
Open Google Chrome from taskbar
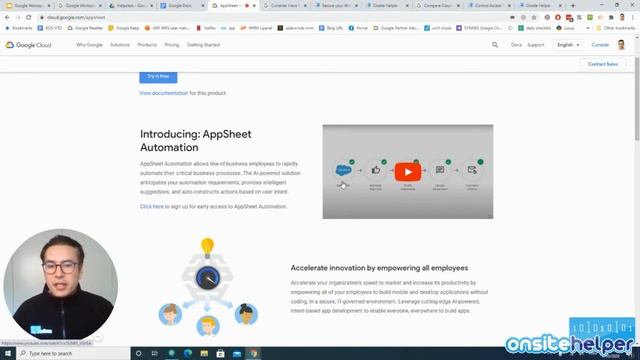(x=253, y=353)
